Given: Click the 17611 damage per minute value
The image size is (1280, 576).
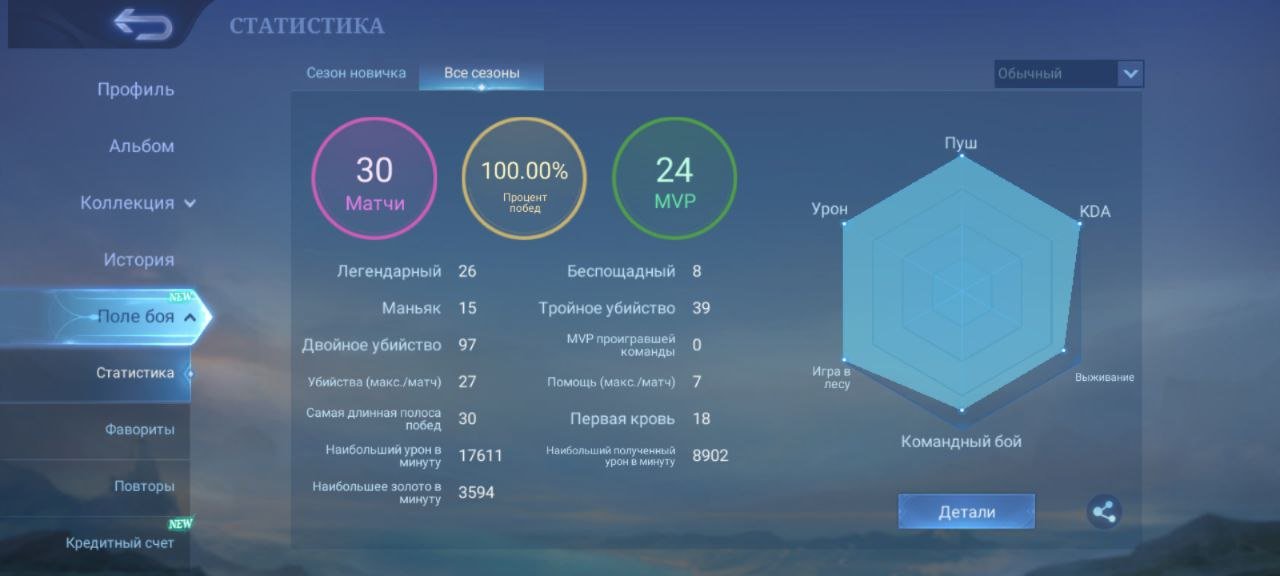Looking at the screenshot, I should 480,456.
